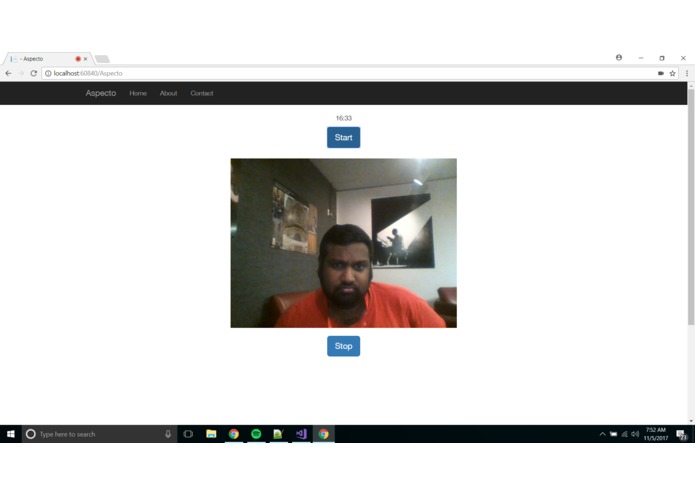Click the battery tray icon
695x494 pixels.
coord(613,434)
